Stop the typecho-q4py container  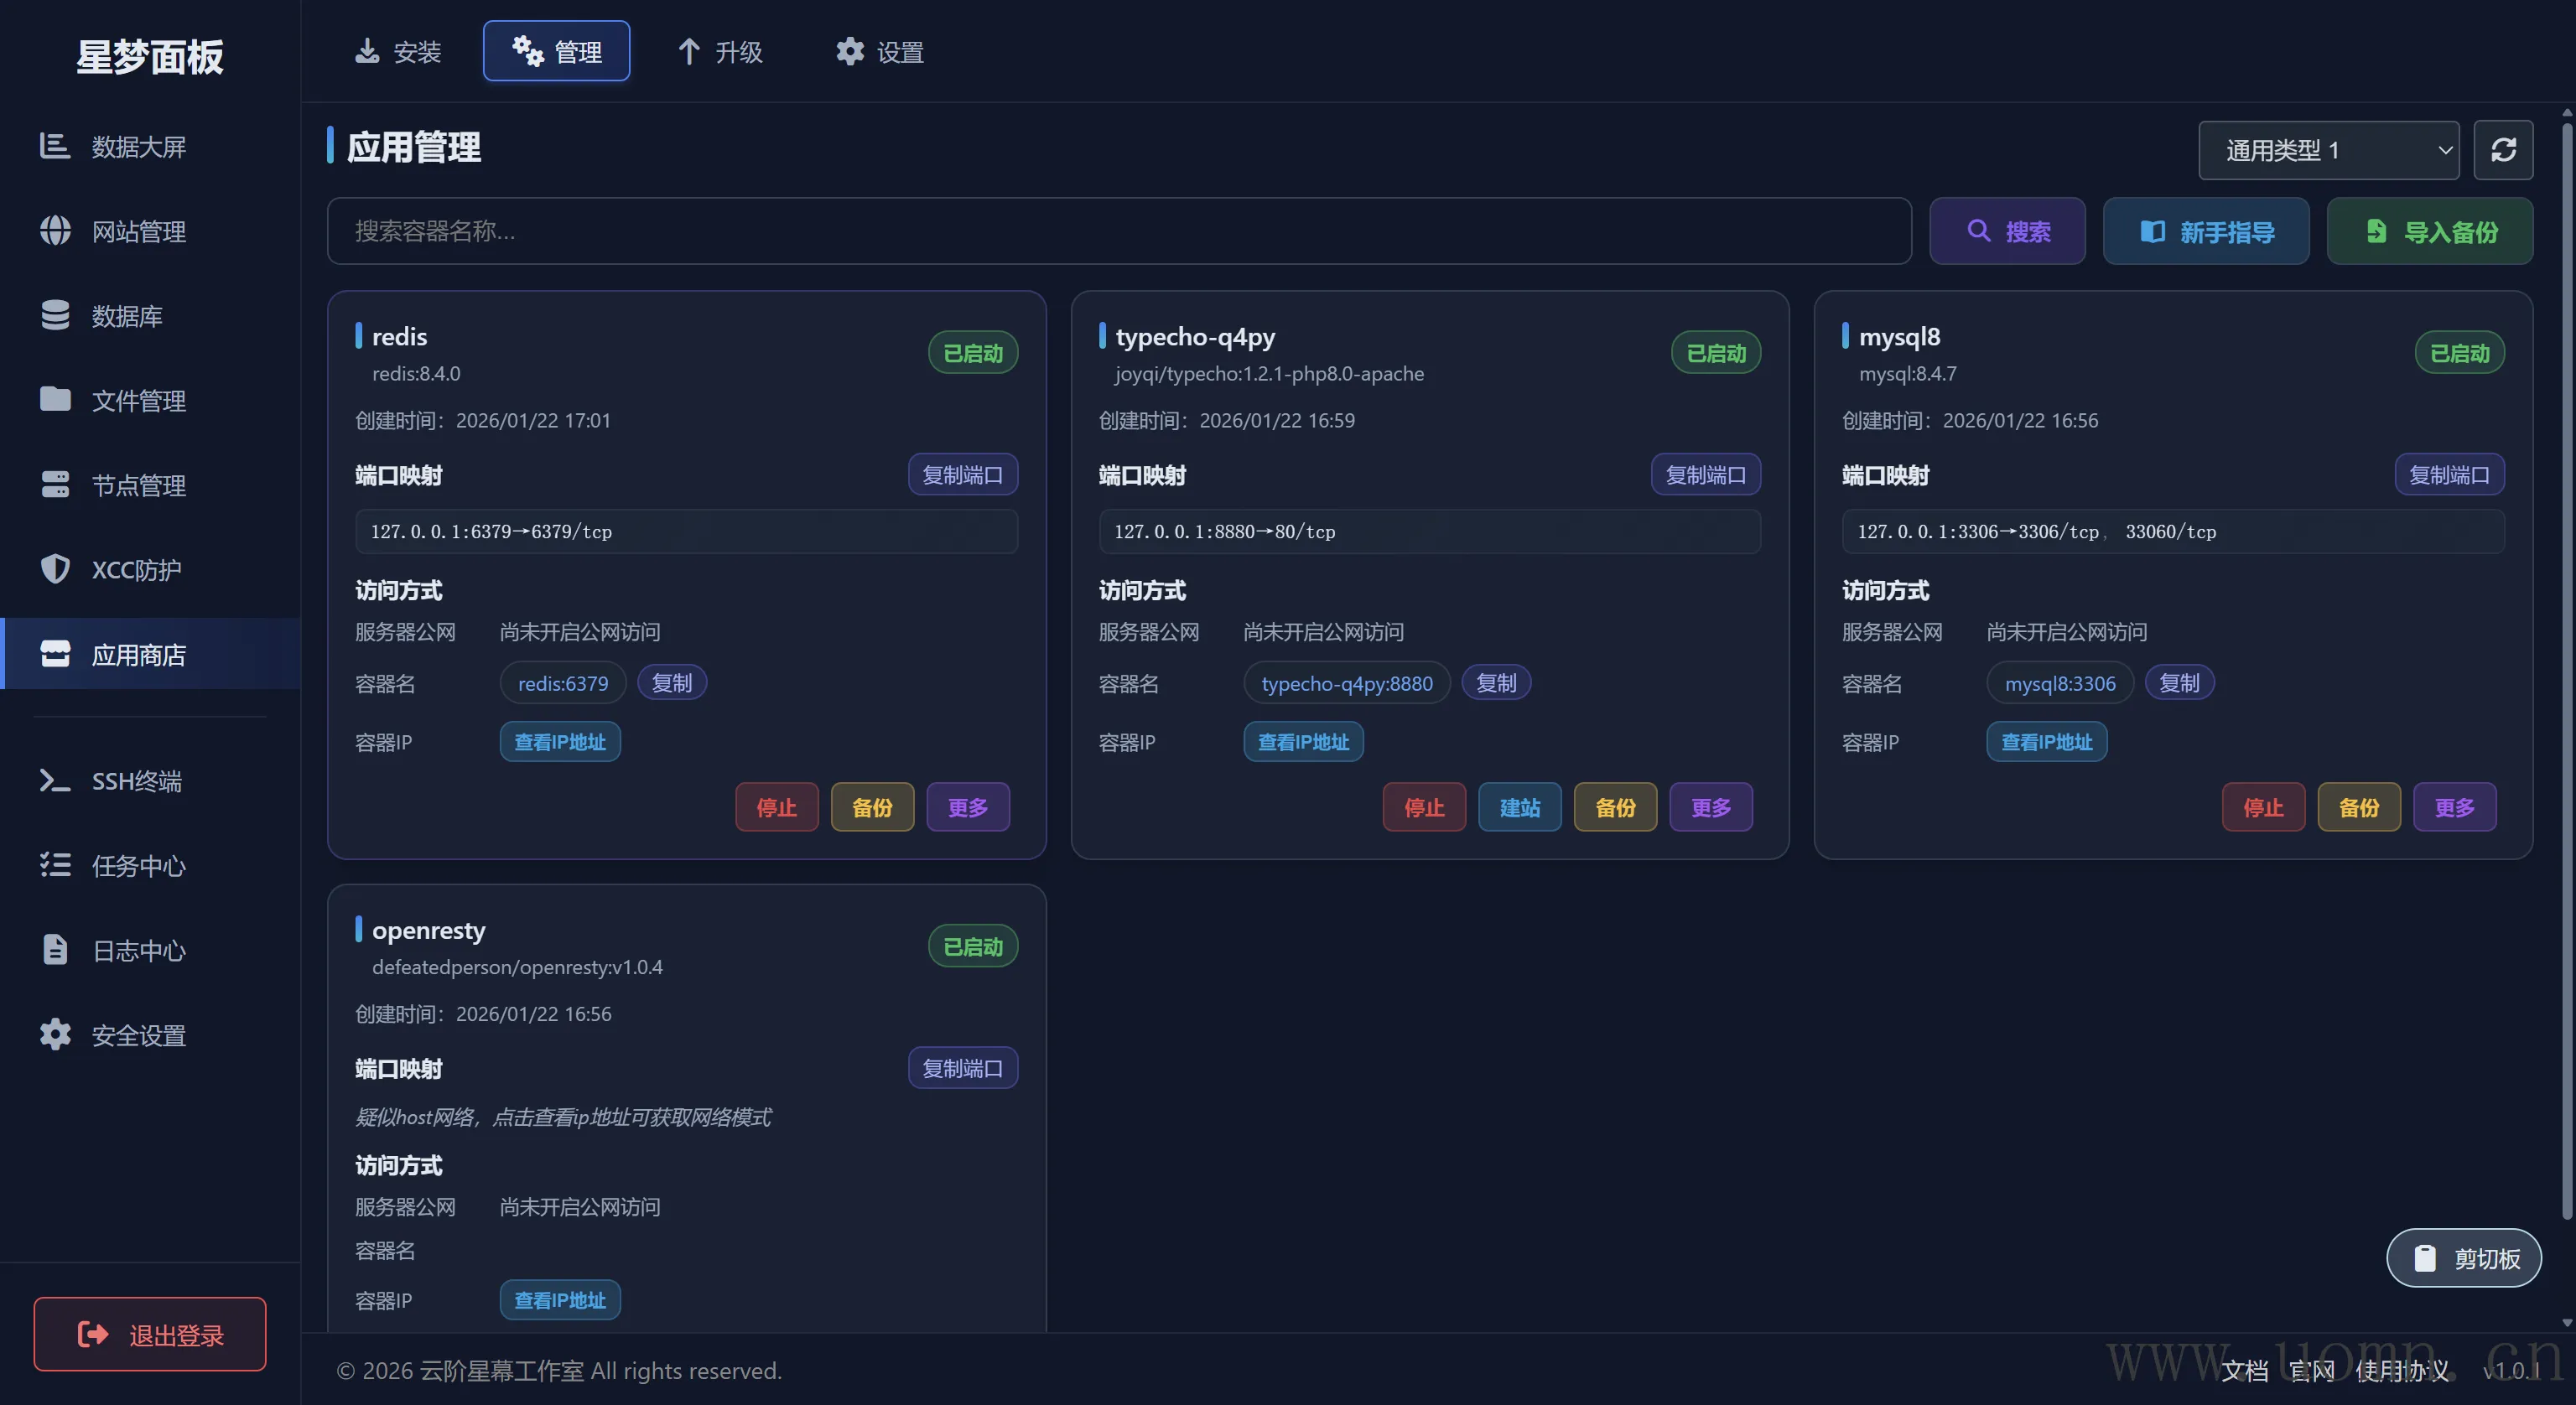coord(1423,807)
